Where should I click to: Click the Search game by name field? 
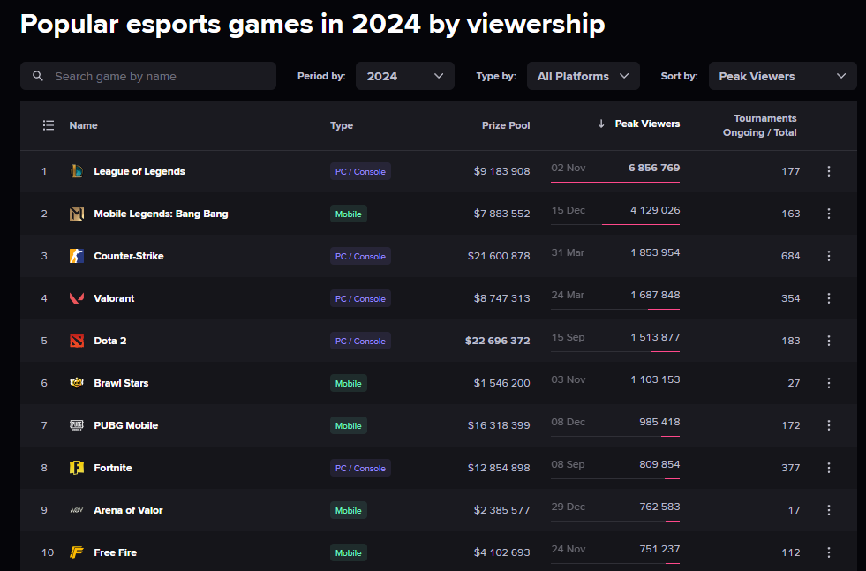[148, 76]
